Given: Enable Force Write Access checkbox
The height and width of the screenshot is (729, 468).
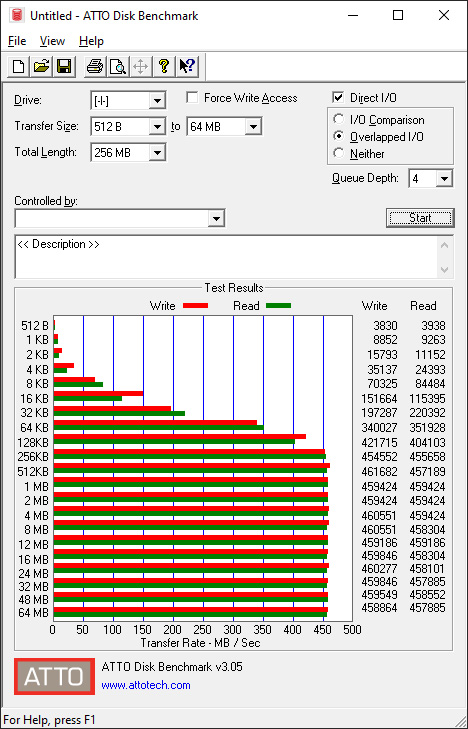Looking at the screenshot, I should pyautogui.click(x=192, y=98).
